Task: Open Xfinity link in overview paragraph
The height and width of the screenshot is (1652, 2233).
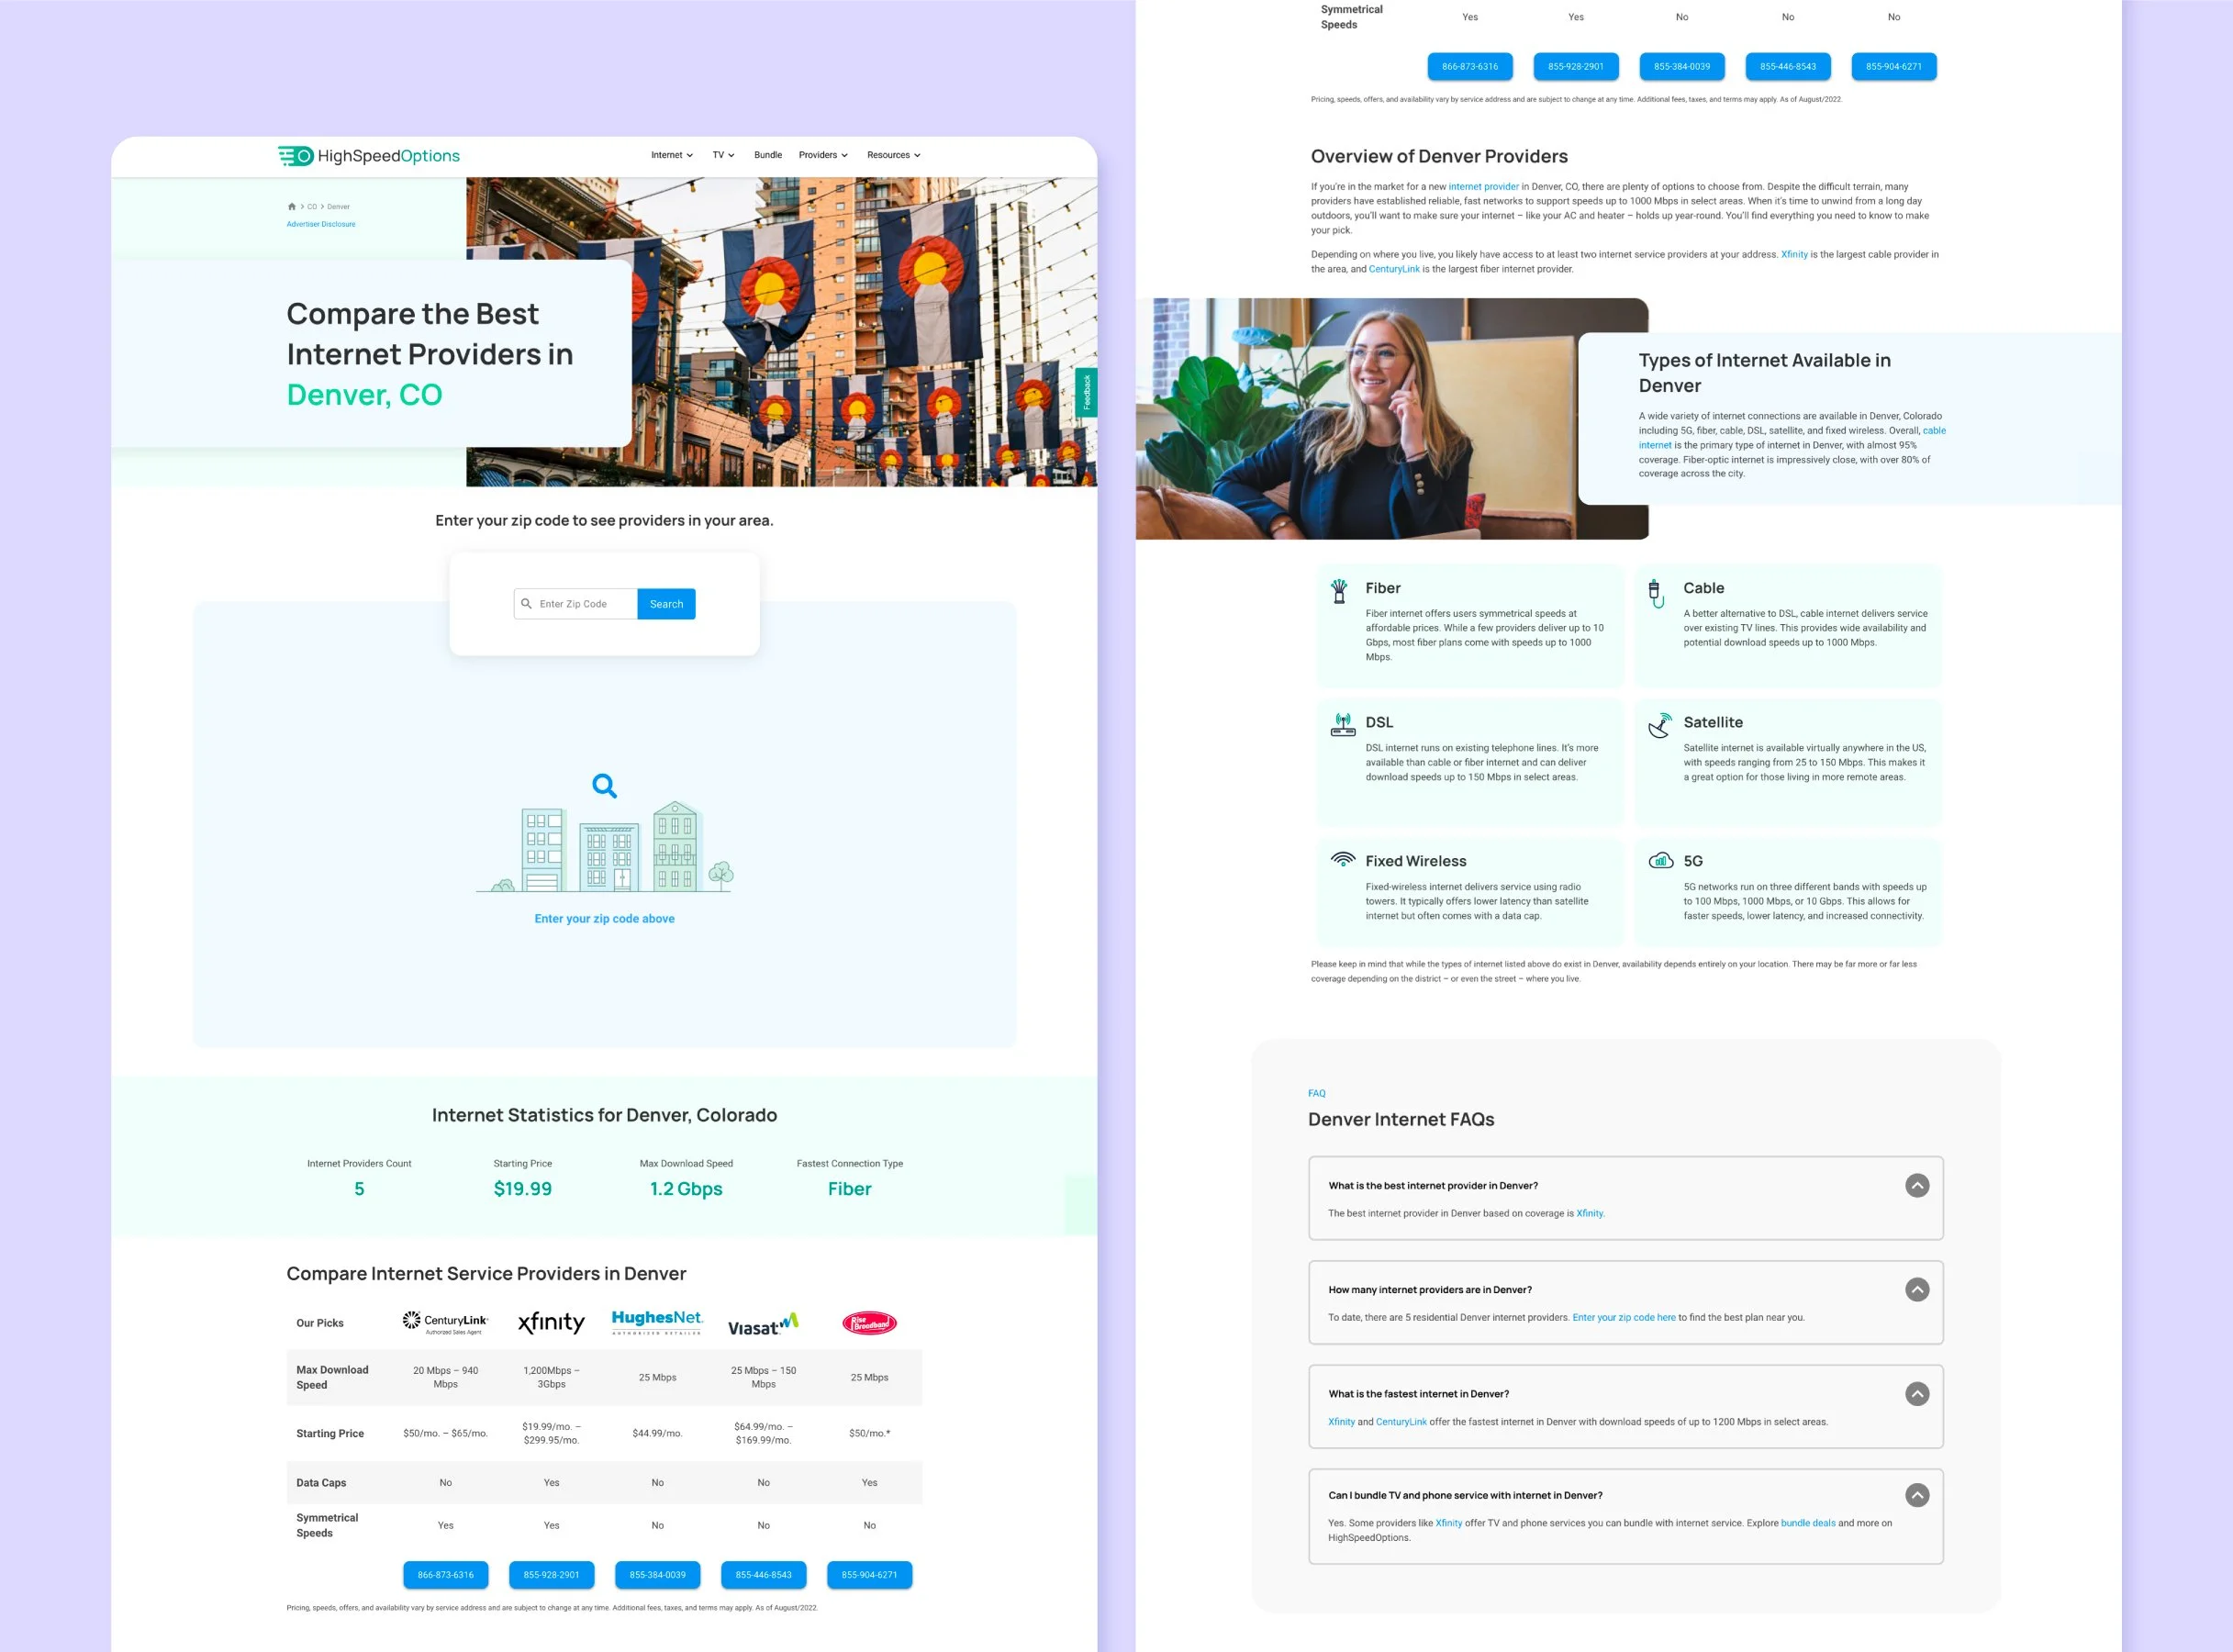Action: 1794,255
